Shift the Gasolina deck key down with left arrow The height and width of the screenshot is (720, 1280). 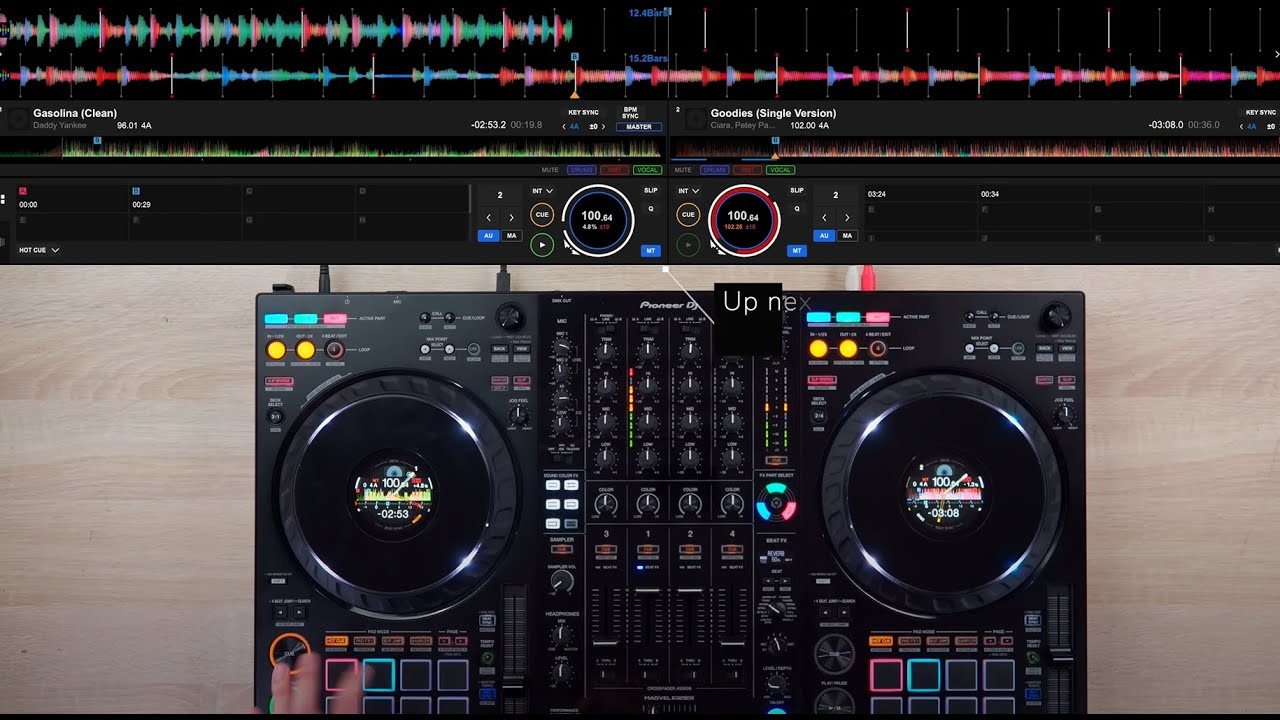click(564, 127)
